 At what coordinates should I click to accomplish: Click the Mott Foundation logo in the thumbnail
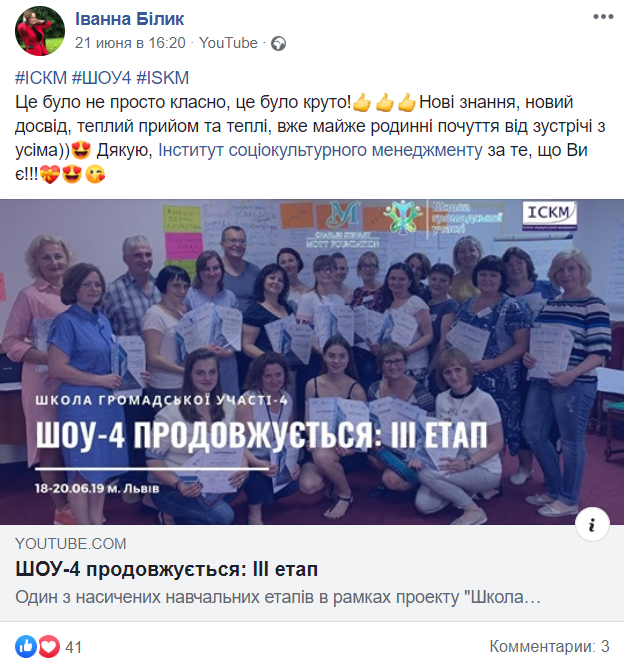point(343,225)
